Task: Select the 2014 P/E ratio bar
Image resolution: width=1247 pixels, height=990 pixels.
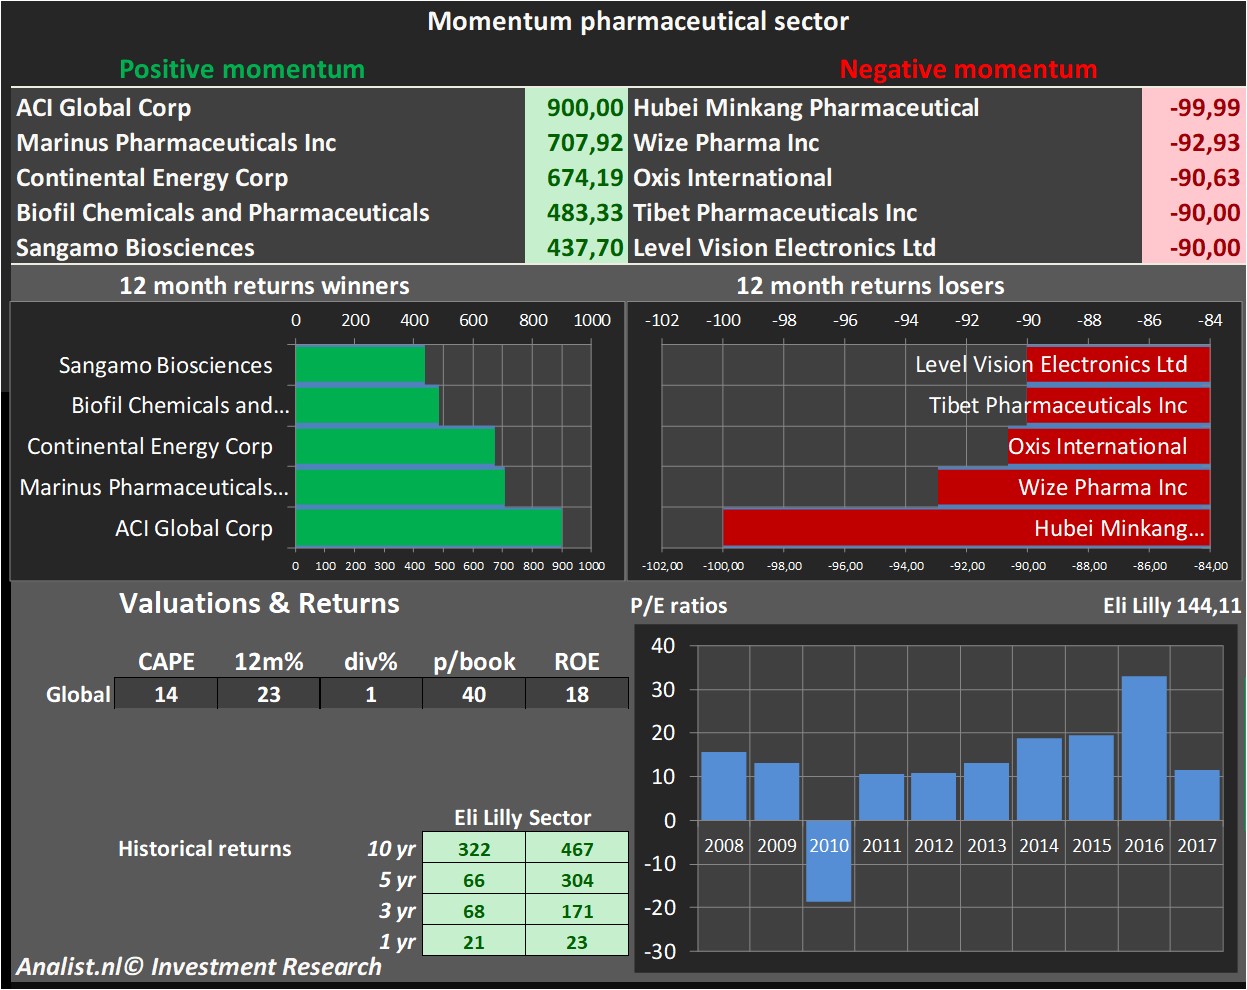Action: [x=1039, y=778]
